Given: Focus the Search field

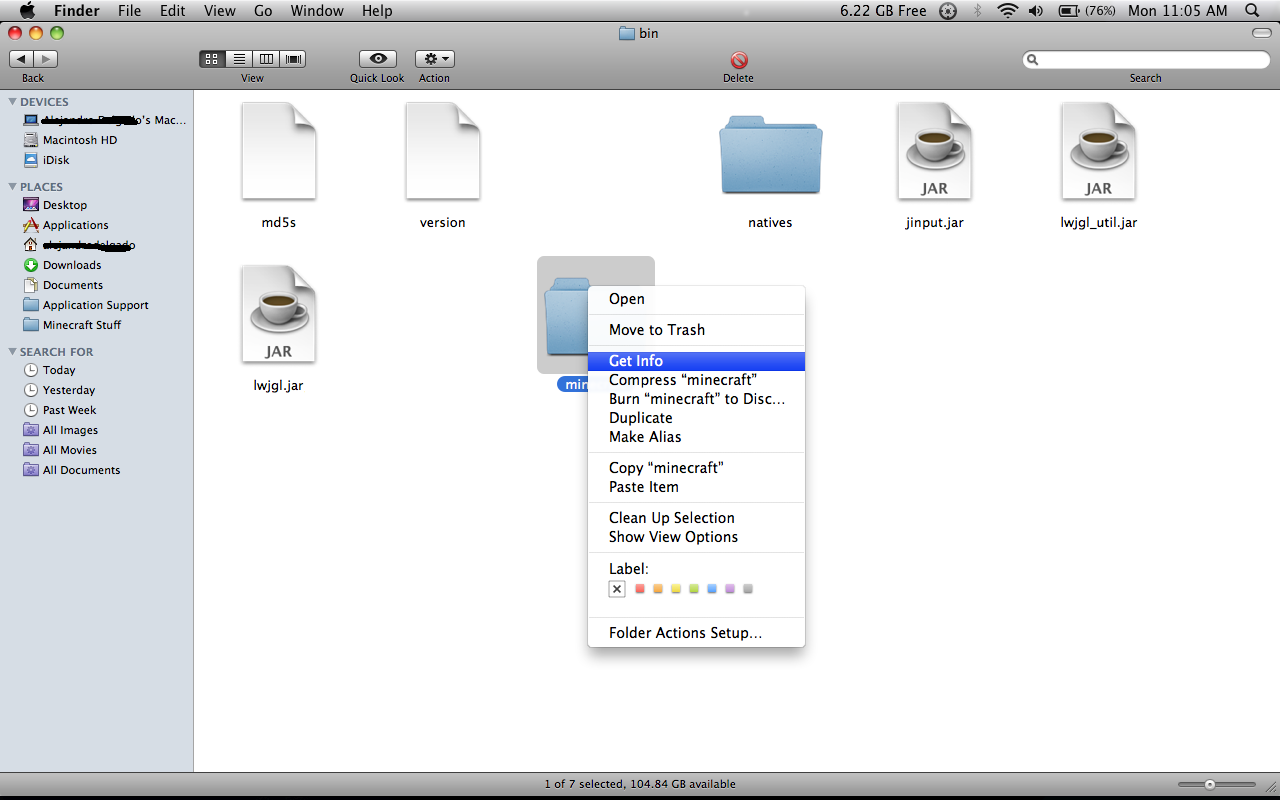Looking at the screenshot, I should tap(1146, 60).
